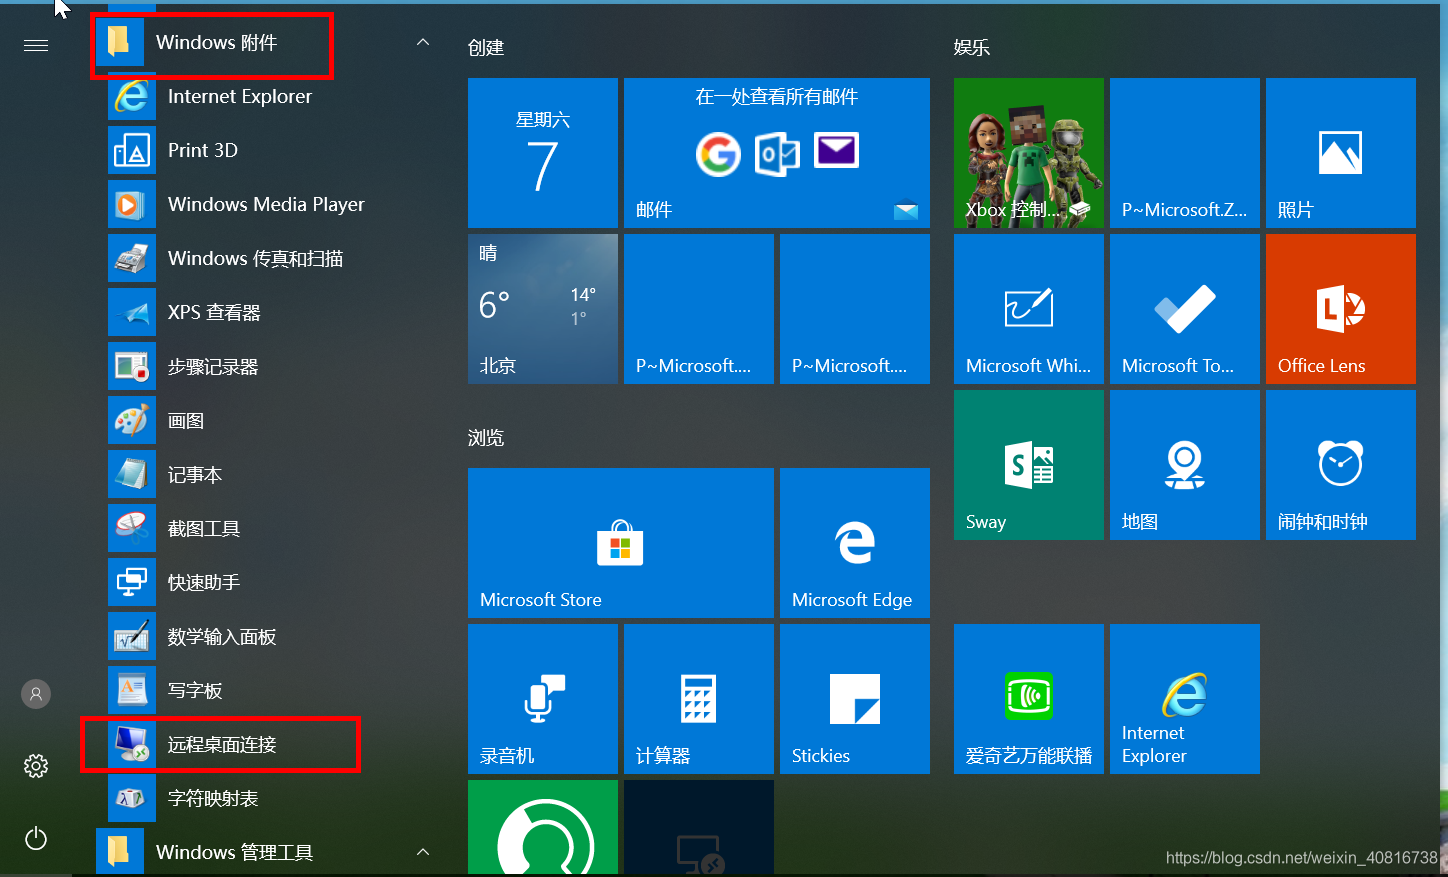Launch 数学输入面板 from the app list
This screenshot has width=1448, height=877.
click(274, 636)
